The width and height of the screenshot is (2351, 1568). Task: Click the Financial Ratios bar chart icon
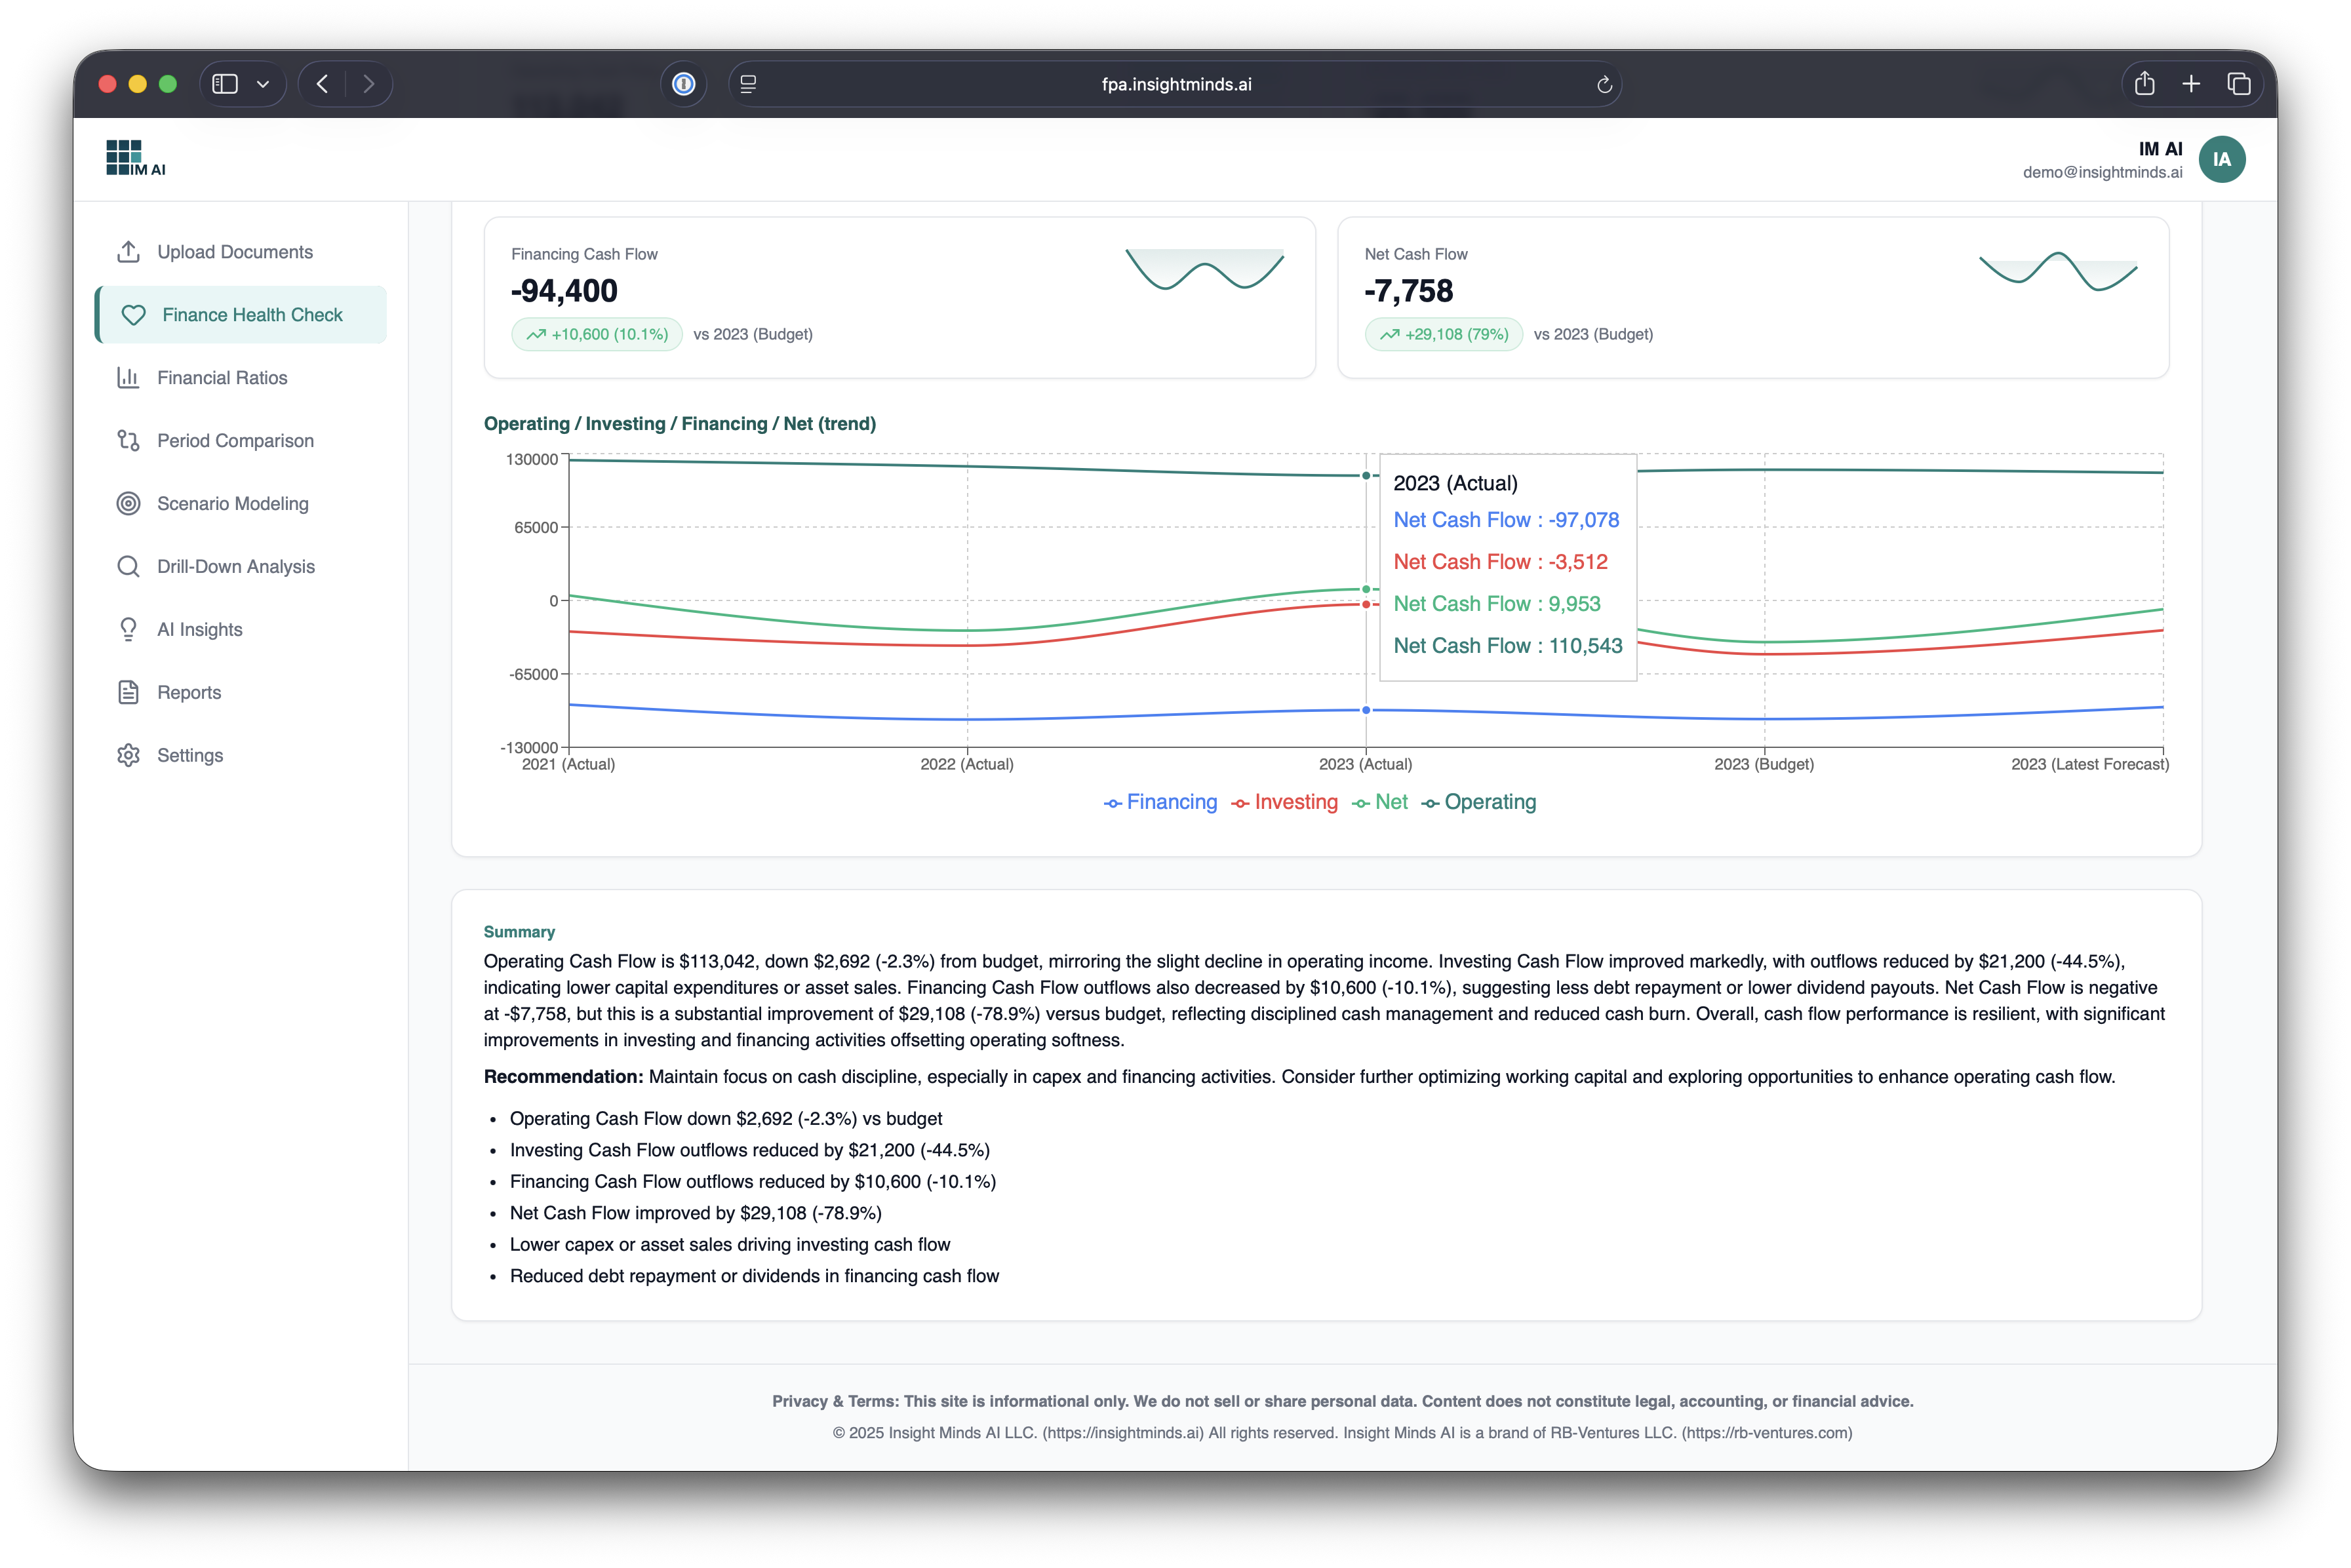click(128, 378)
